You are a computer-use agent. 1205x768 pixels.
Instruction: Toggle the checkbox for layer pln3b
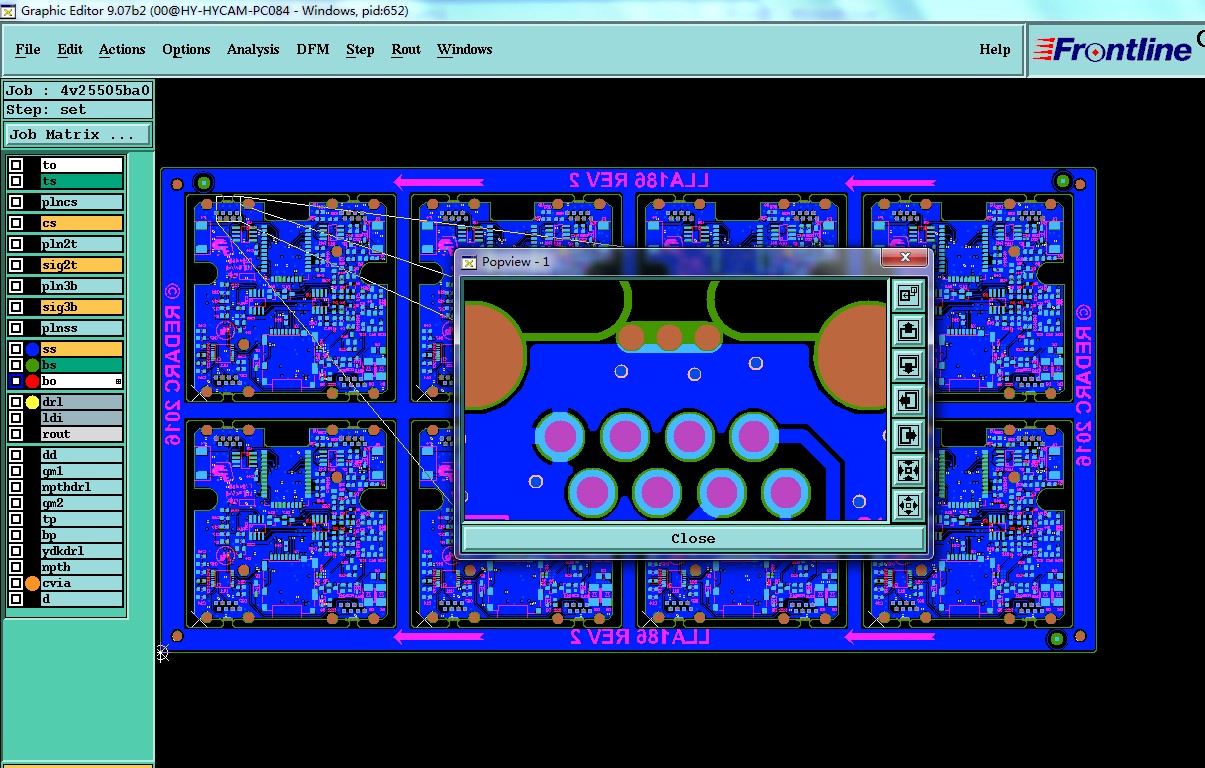16,286
